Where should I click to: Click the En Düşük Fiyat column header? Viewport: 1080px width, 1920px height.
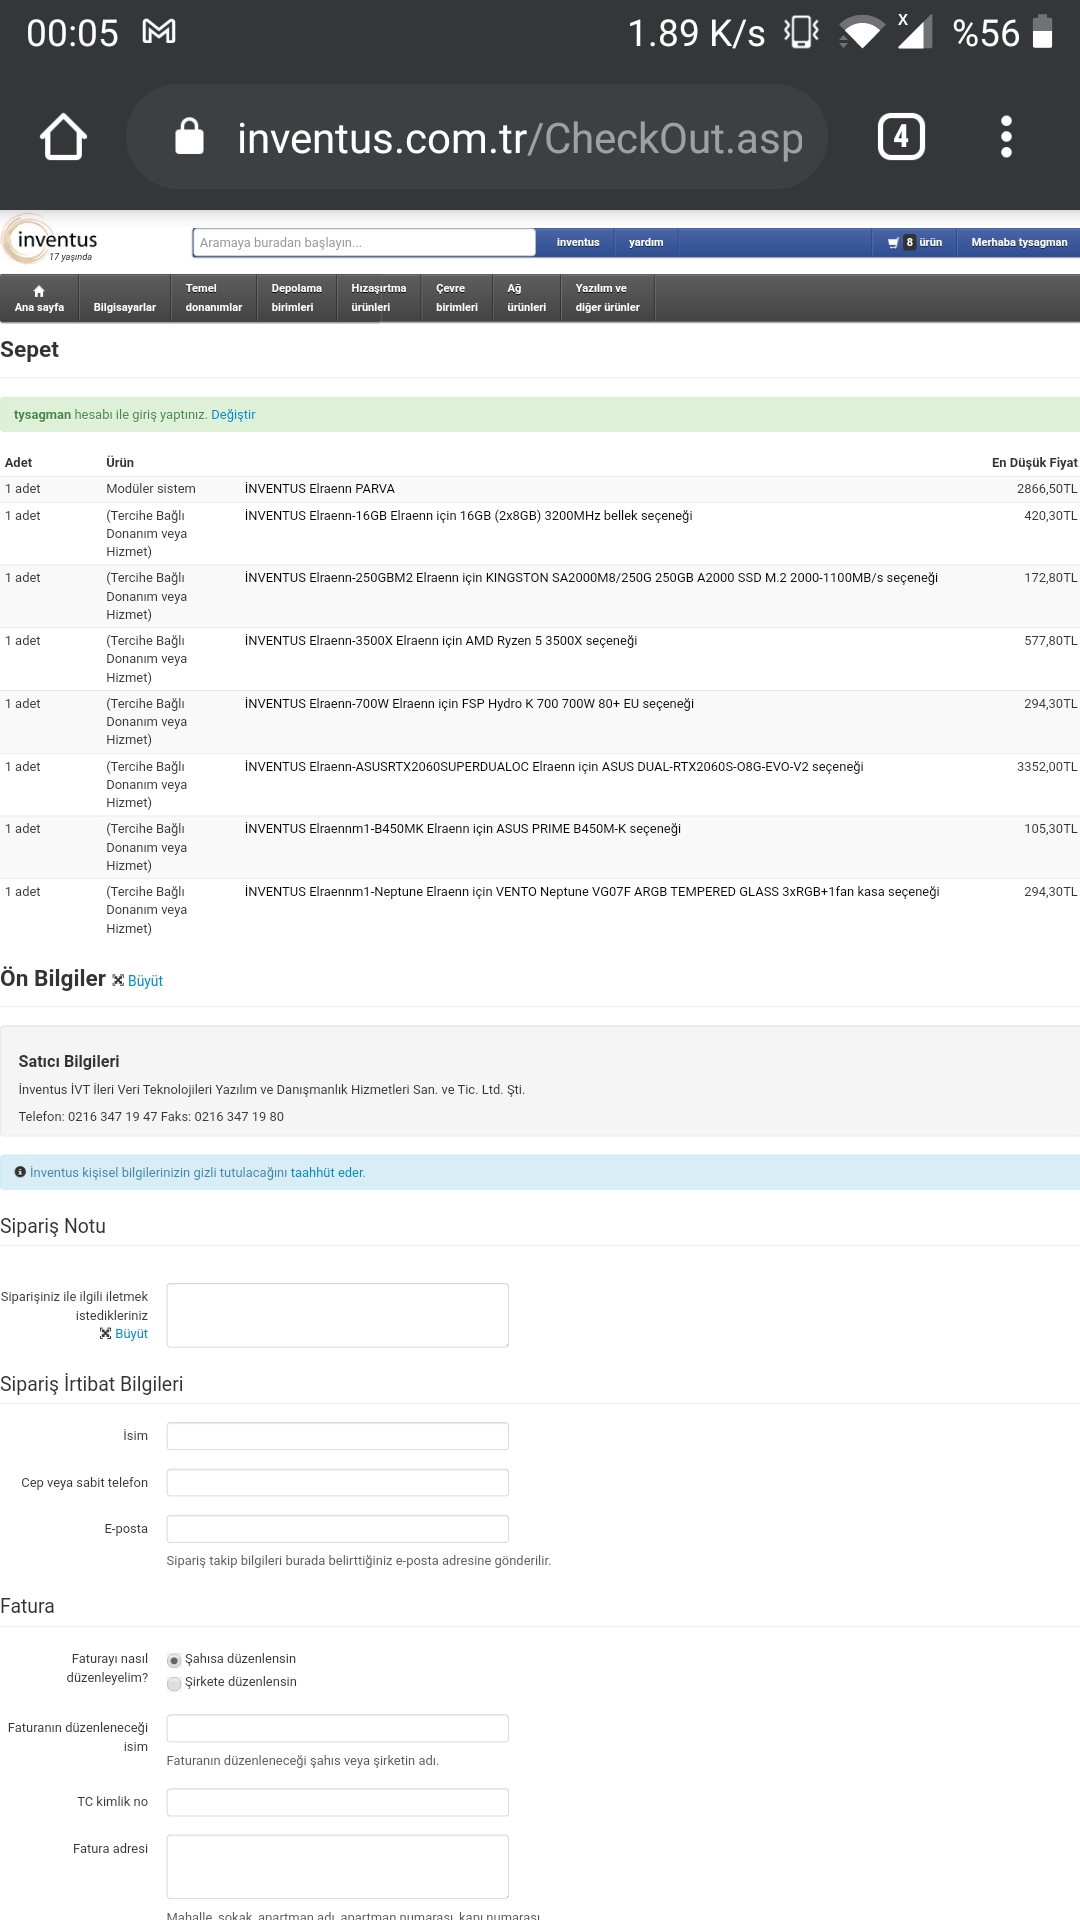click(x=1034, y=463)
